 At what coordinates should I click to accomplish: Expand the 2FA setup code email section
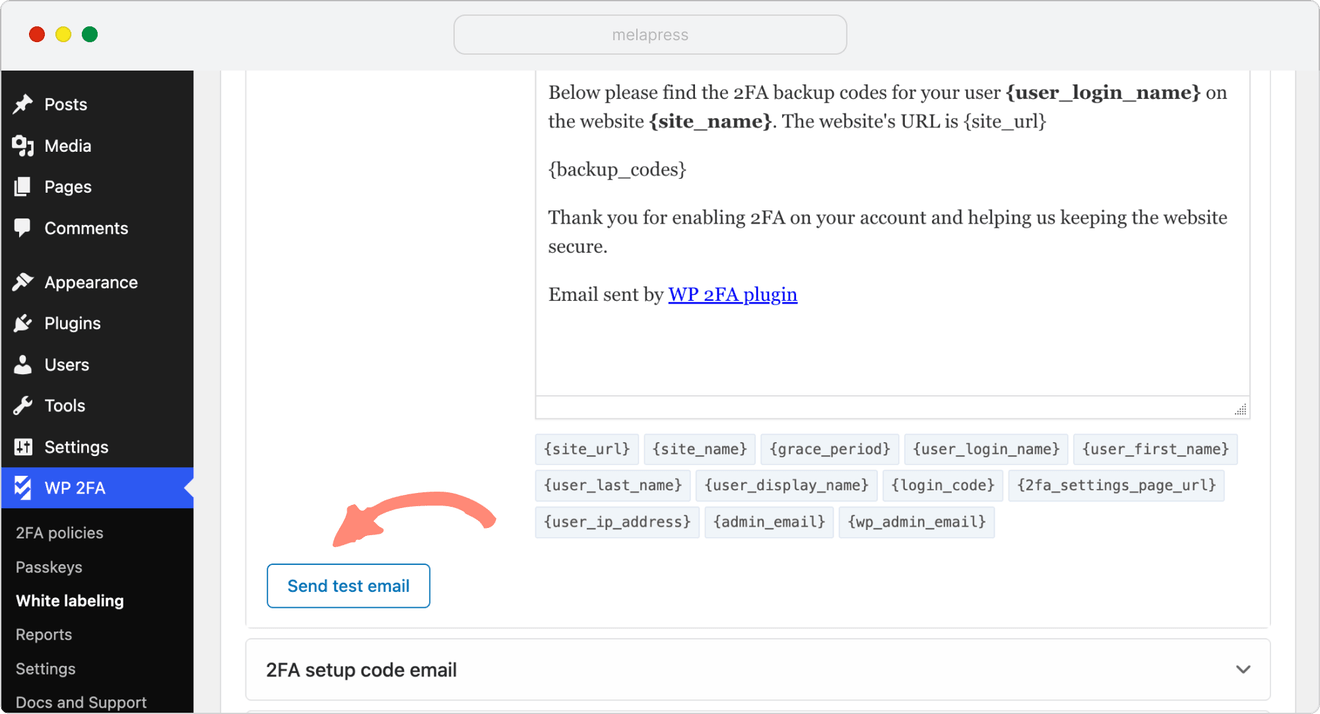(x=758, y=670)
